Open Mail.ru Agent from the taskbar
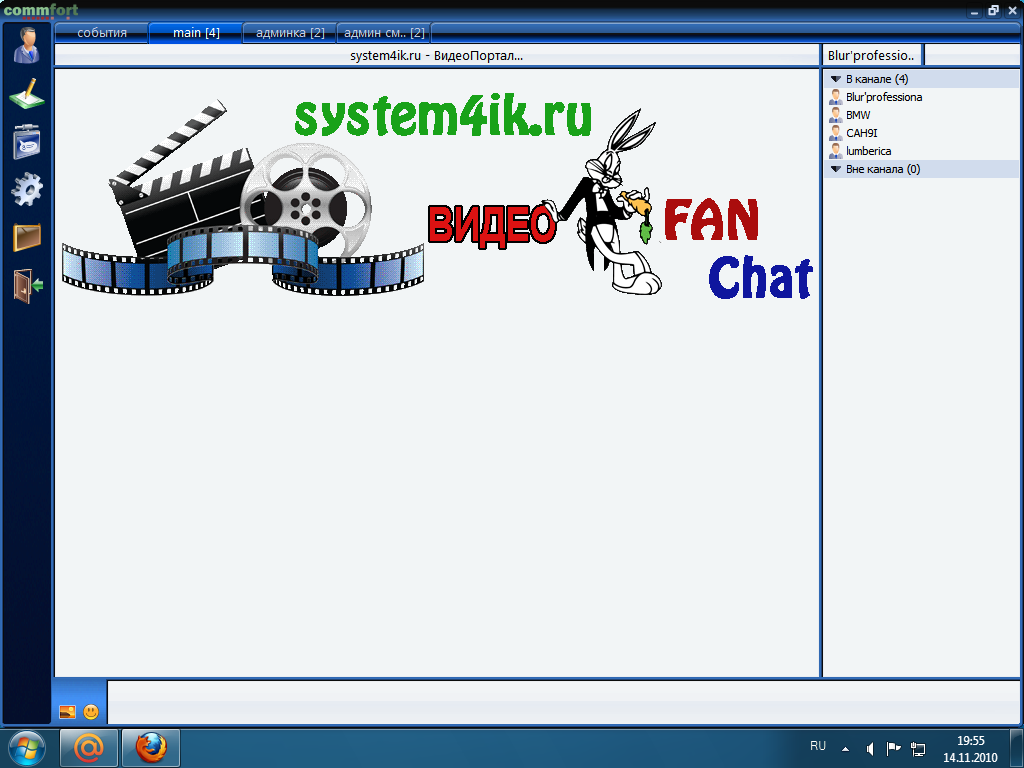This screenshot has height=768, width=1024. pyautogui.click(x=89, y=748)
